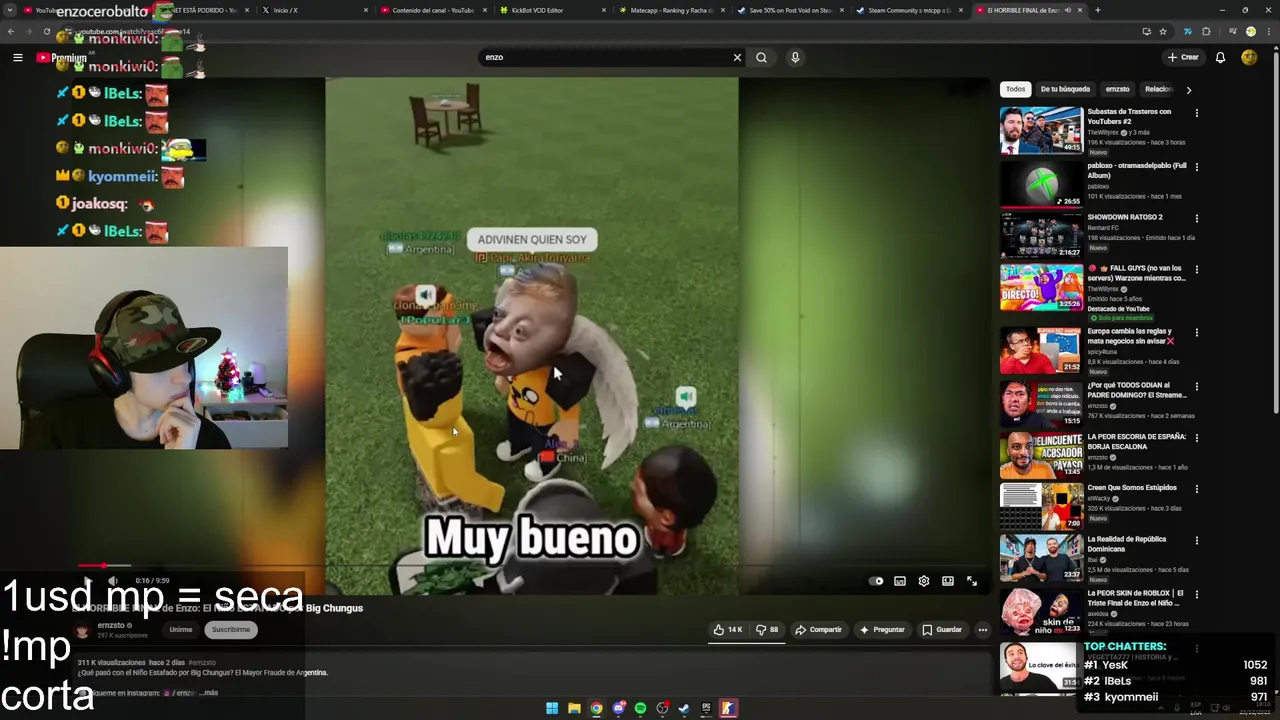Expand description with '...más'
This screenshot has width=1280, height=720.
point(208,692)
